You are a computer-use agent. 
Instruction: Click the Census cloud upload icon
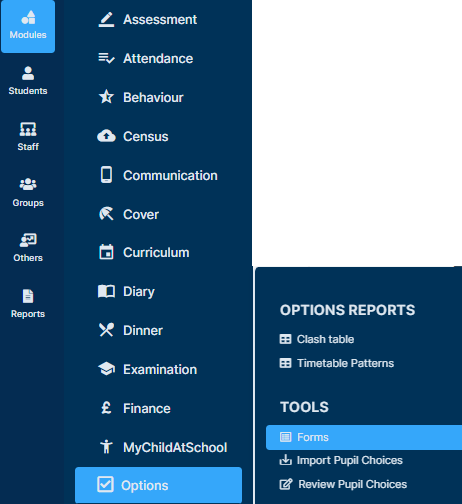(x=106, y=136)
